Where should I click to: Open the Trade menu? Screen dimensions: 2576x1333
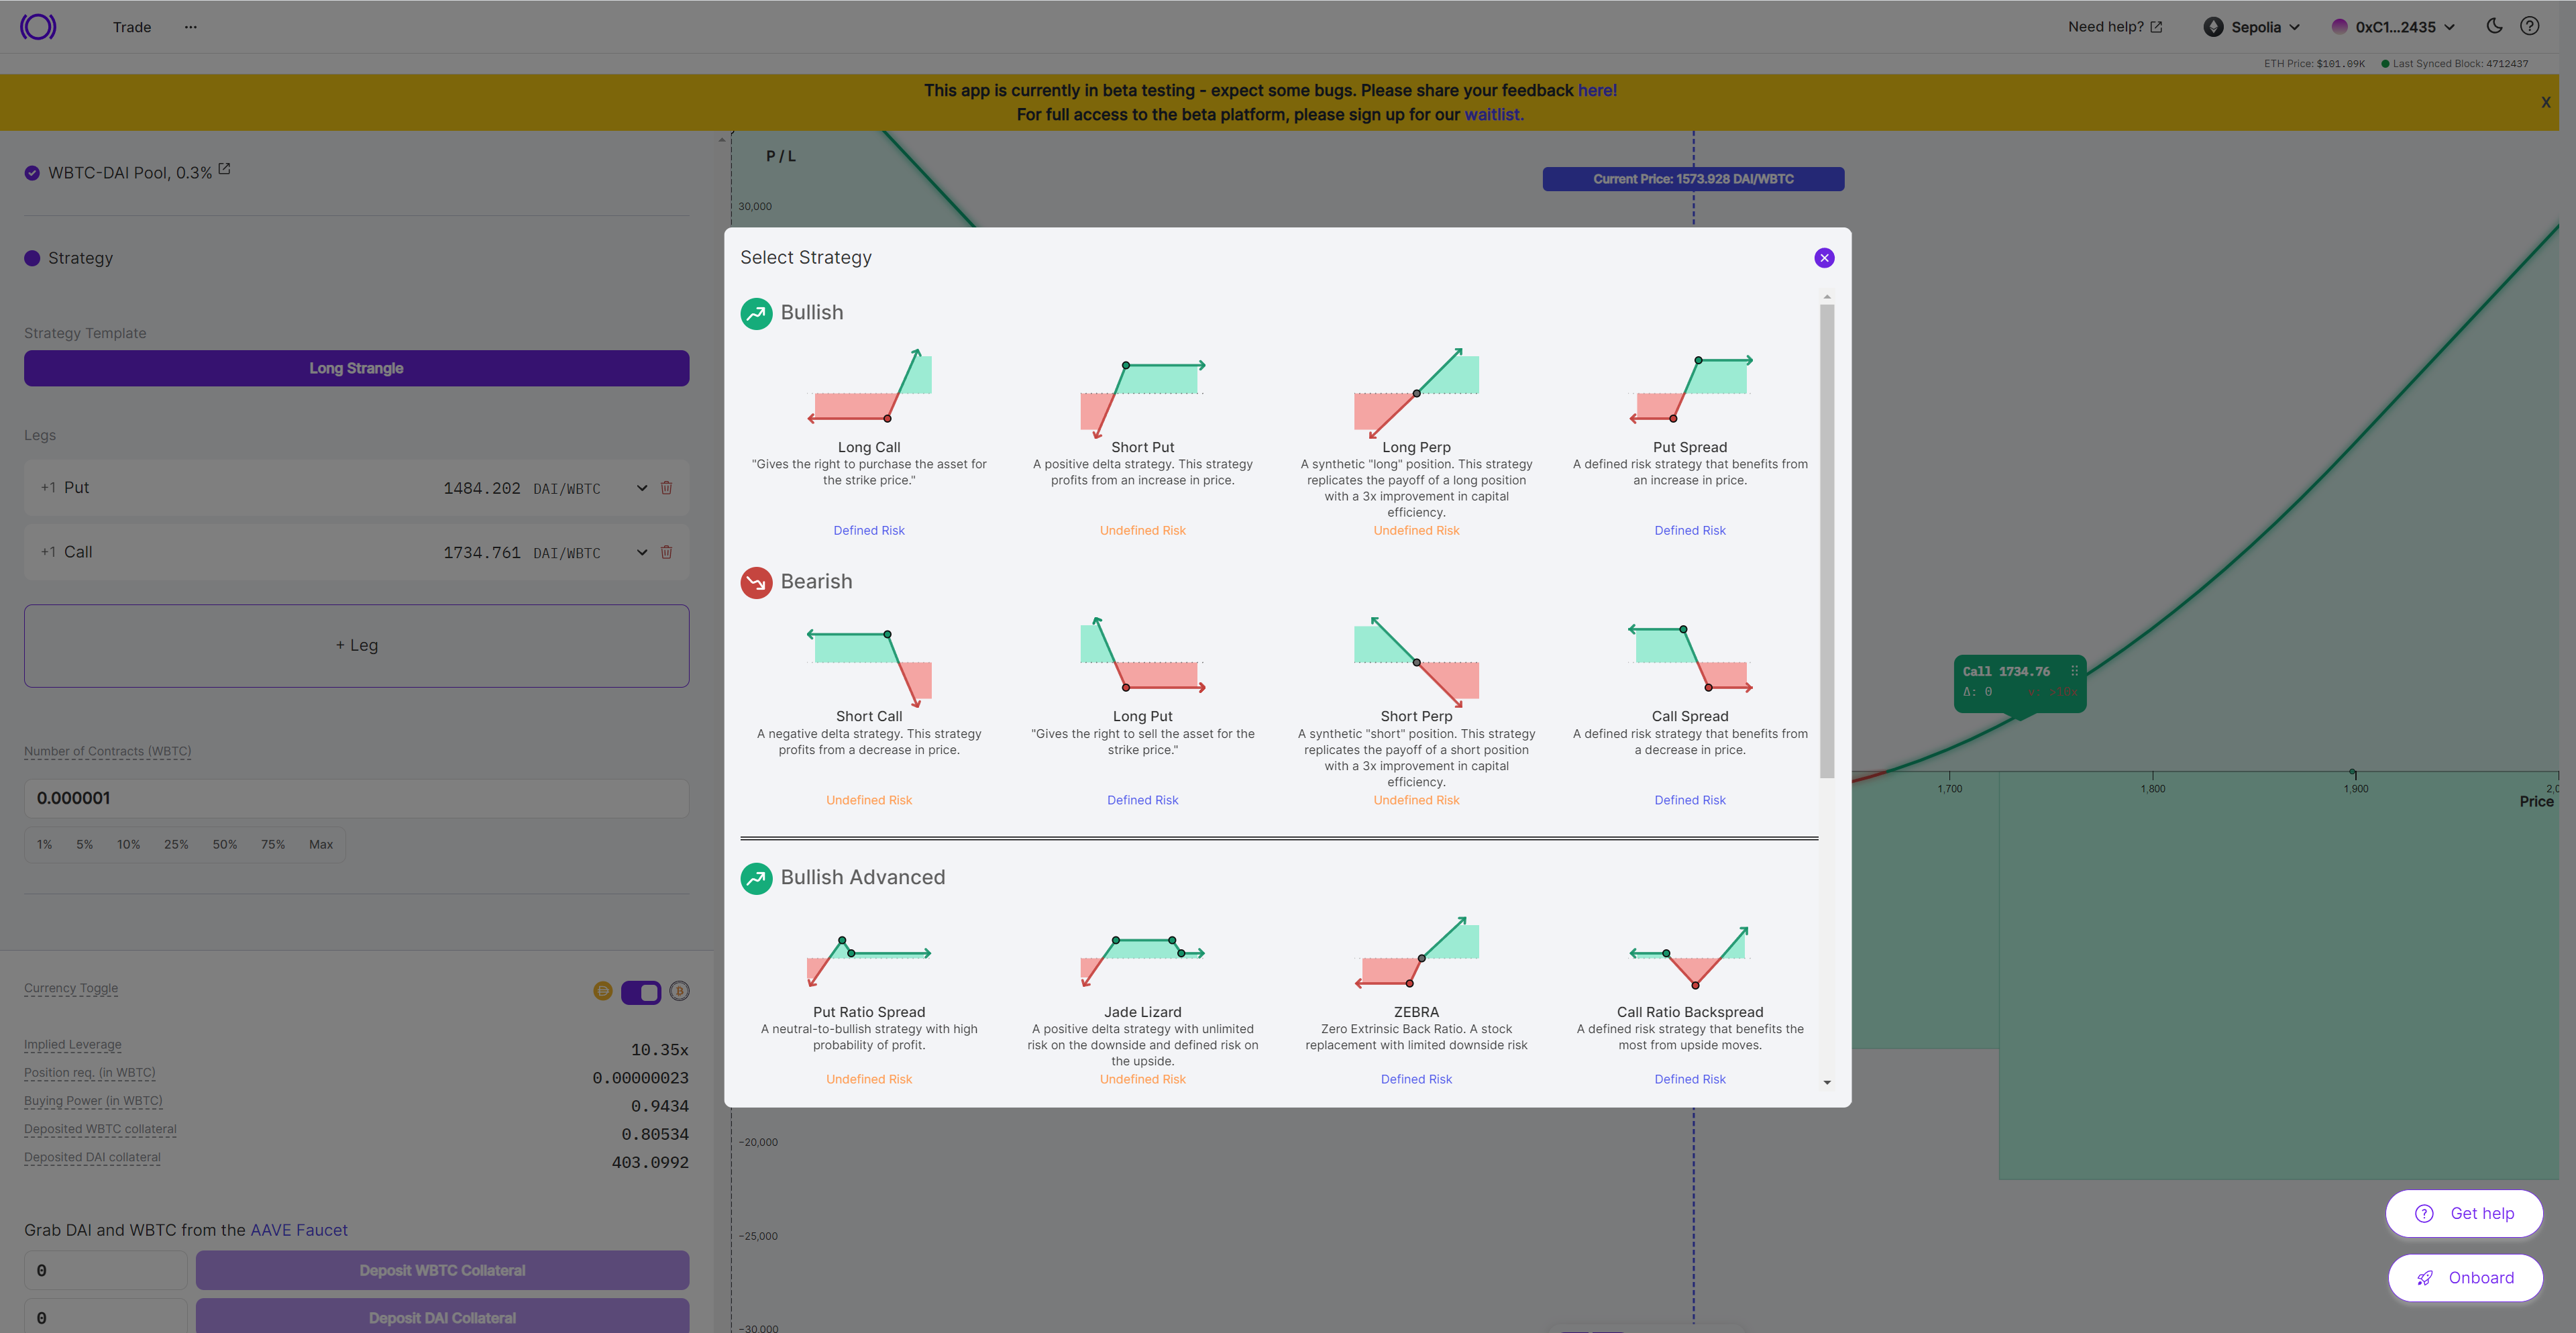[131, 27]
